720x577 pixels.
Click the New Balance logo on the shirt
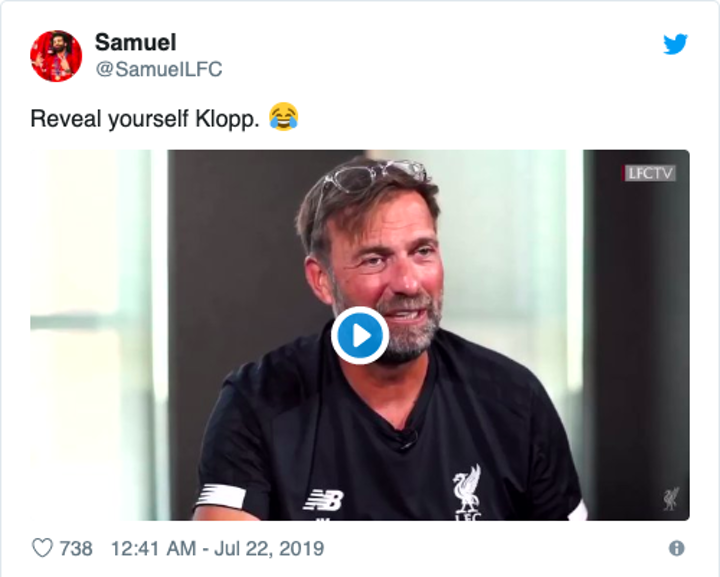pyautogui.click(x=324, y=498)
